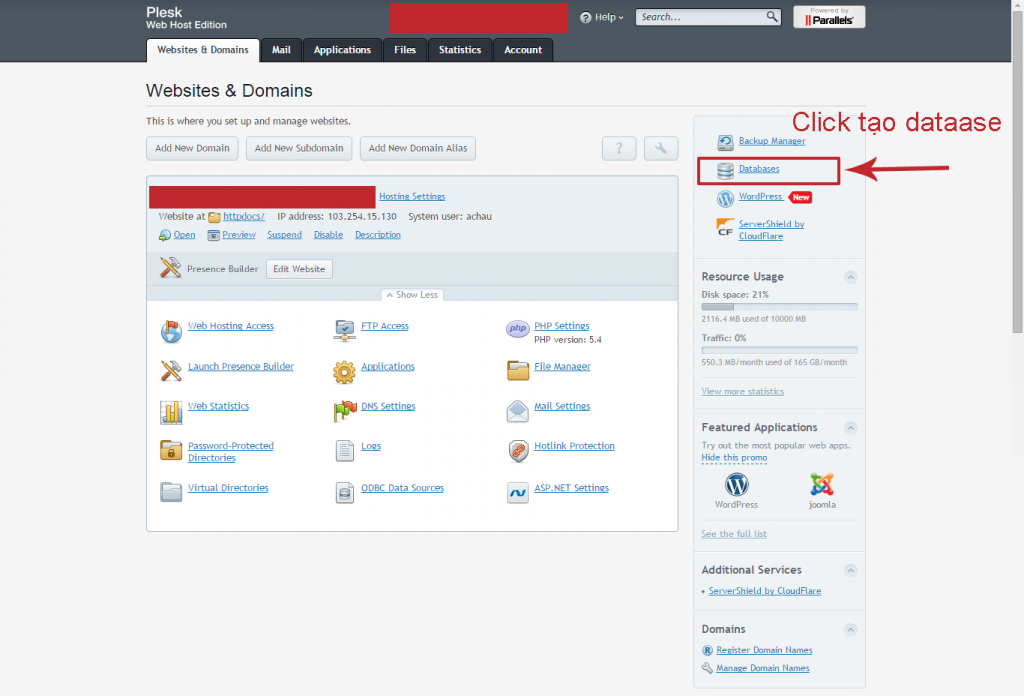Click into the Search input field
Image resolution: width=1024 pixels, height=696 pixels.
click(702, 17)
